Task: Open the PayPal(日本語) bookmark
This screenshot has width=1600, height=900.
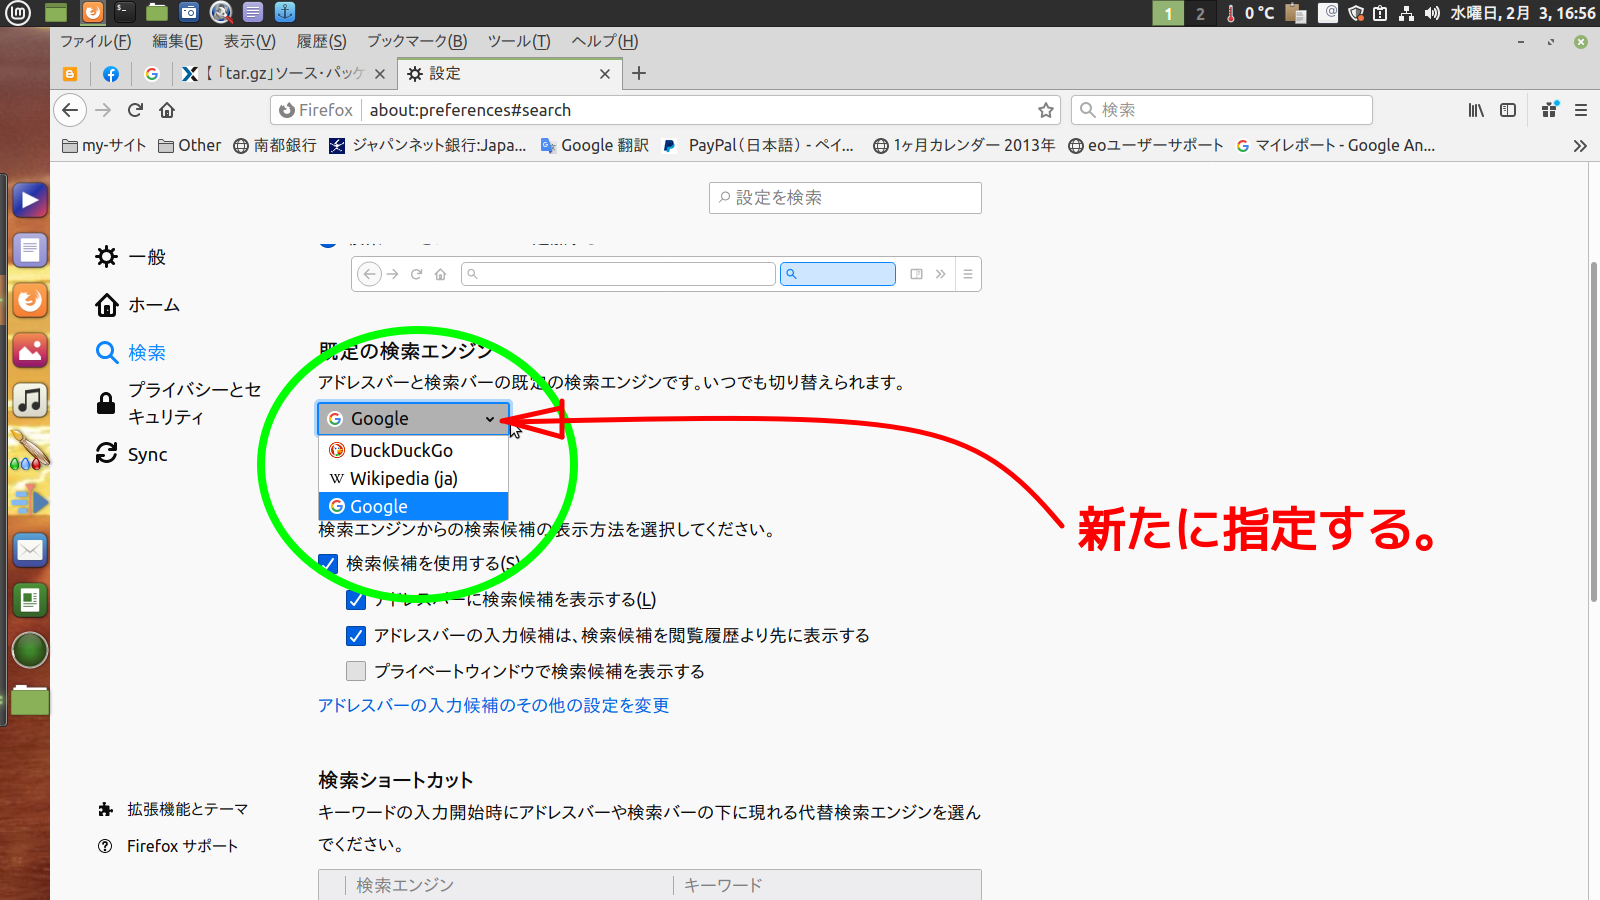Action: click(x=758, y=145)
